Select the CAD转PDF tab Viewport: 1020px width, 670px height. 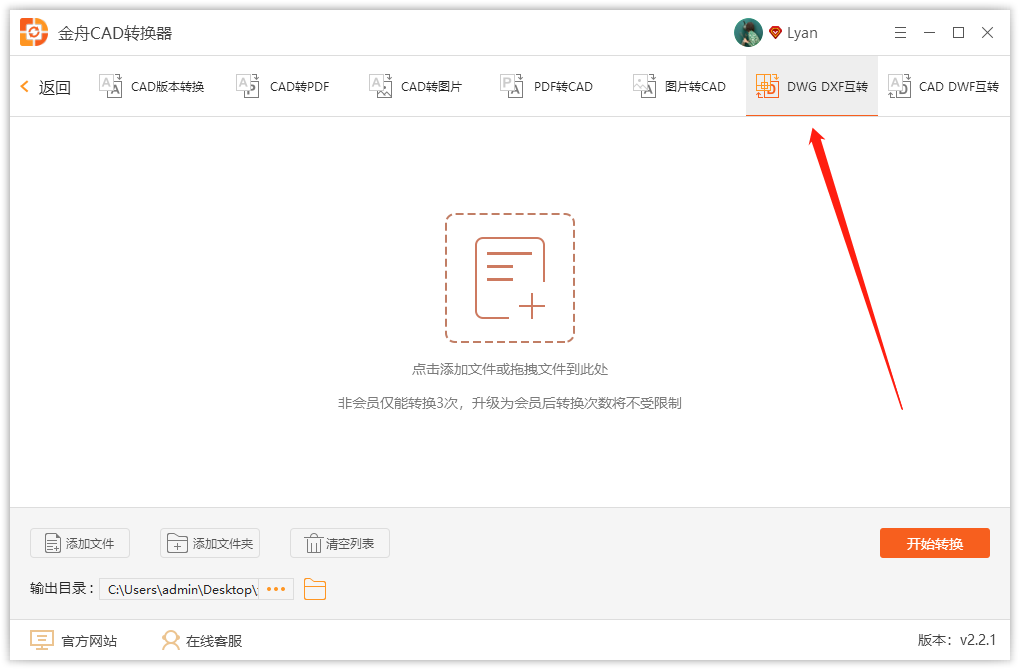[x=283, y=87]
